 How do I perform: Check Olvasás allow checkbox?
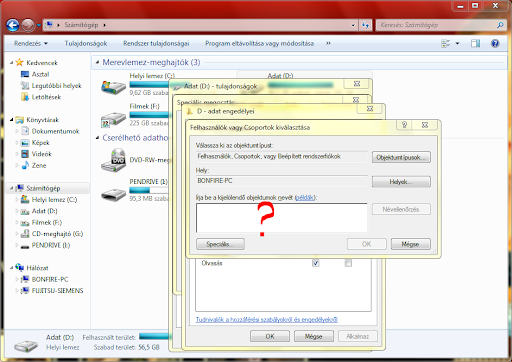[315, 263]
